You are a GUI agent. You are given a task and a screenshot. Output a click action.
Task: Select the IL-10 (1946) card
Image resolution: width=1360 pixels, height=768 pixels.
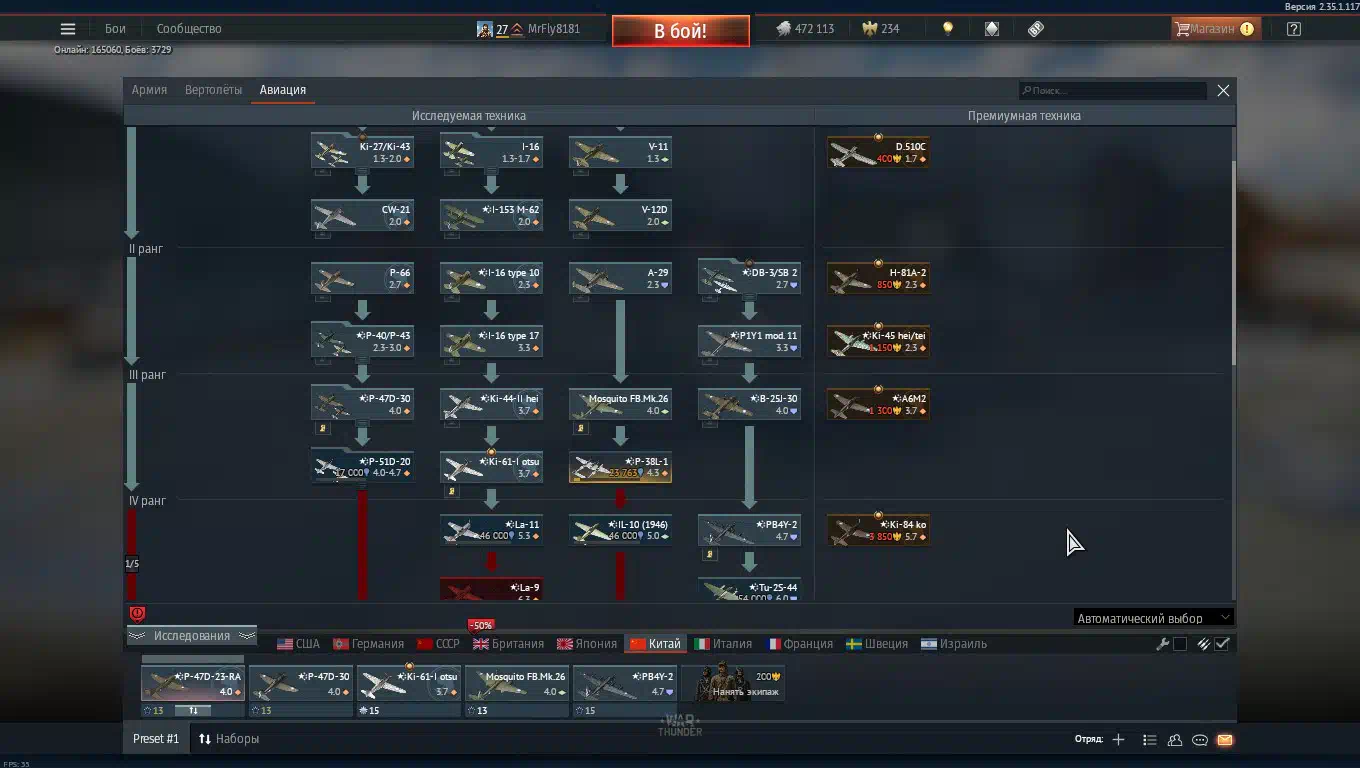[x=620, y=530]
